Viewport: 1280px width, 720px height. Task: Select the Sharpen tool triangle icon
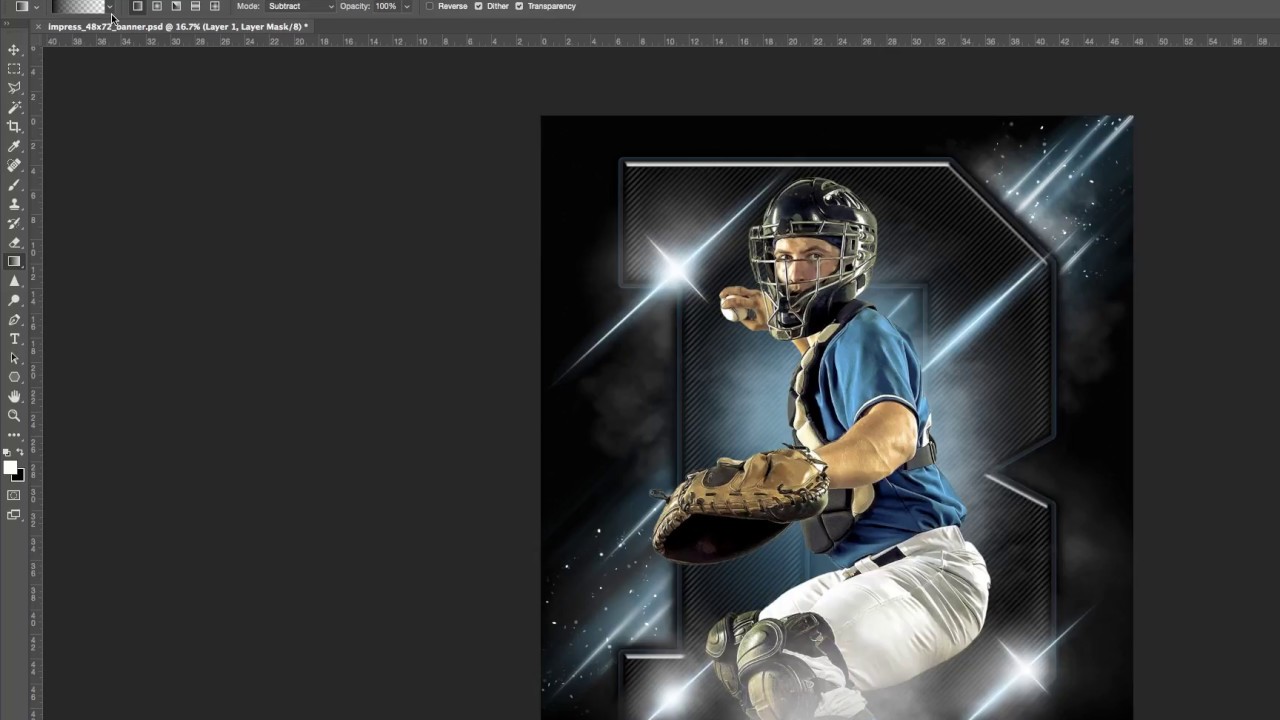14,281
